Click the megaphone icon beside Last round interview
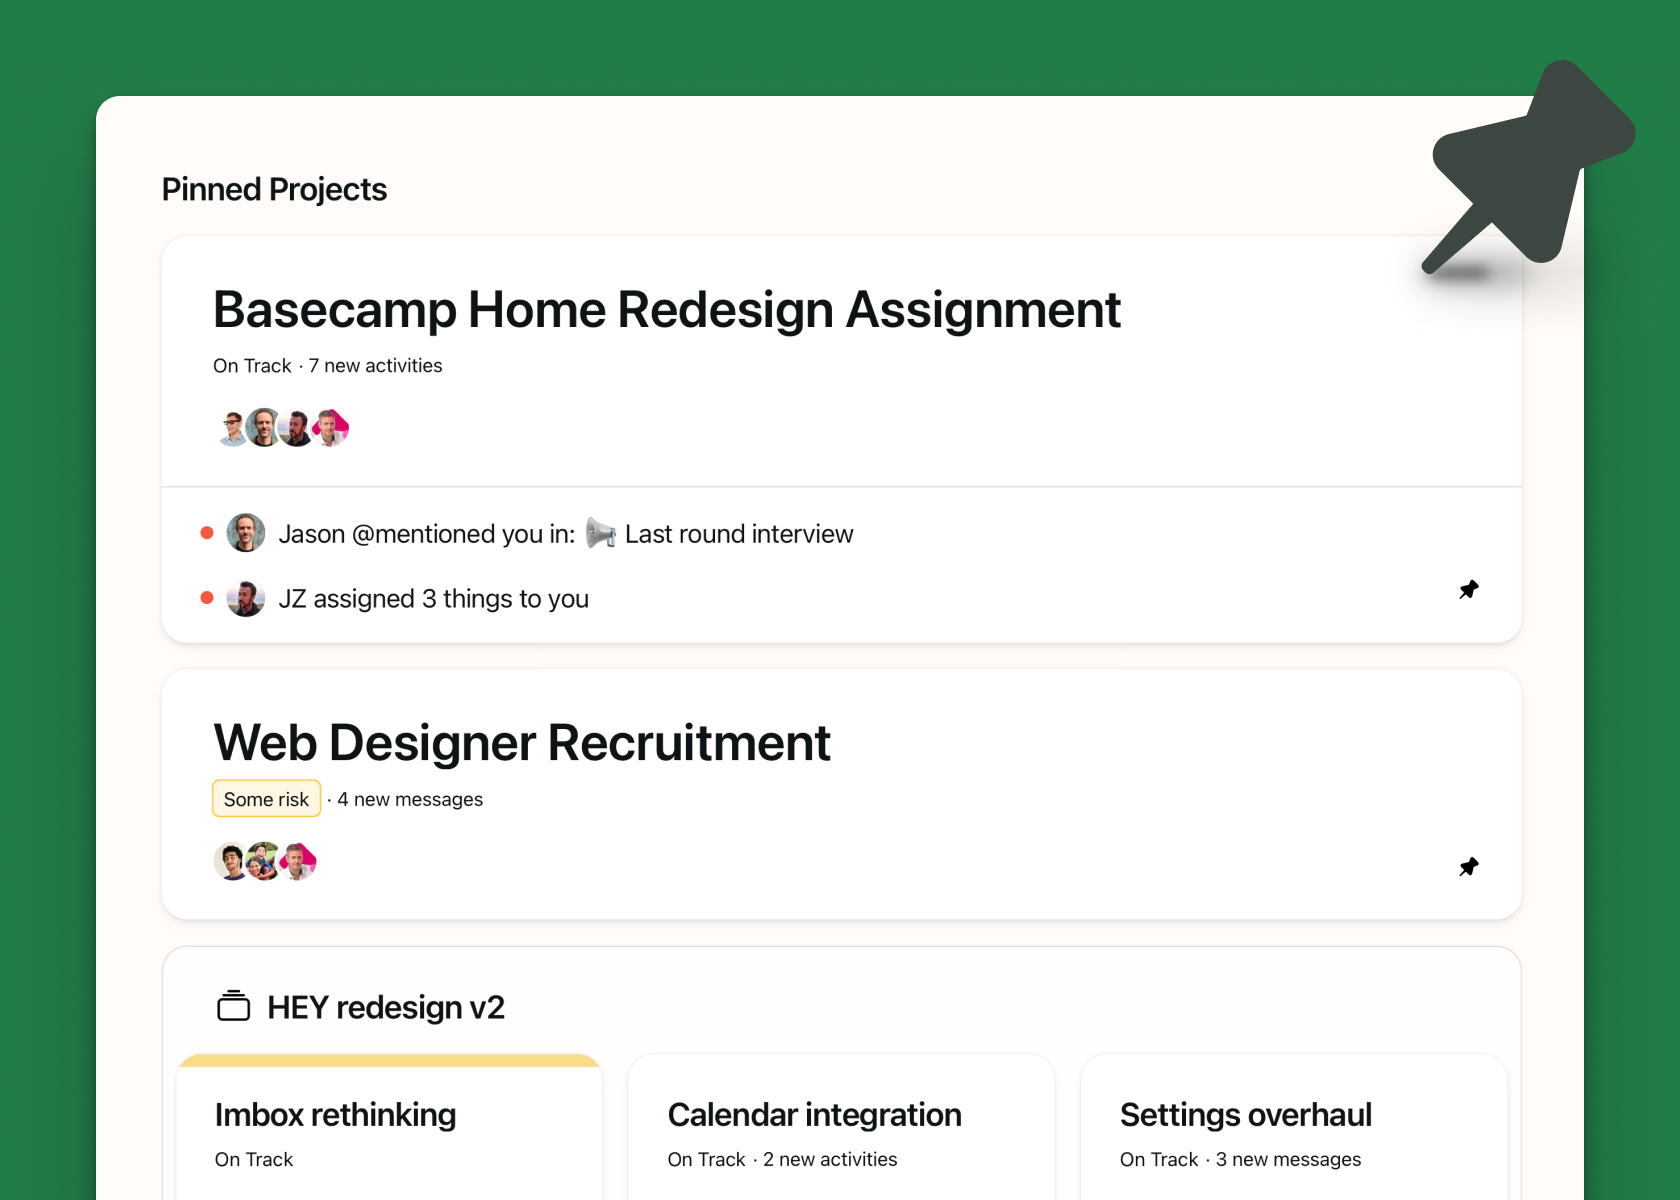 click(x=600, y=533)
